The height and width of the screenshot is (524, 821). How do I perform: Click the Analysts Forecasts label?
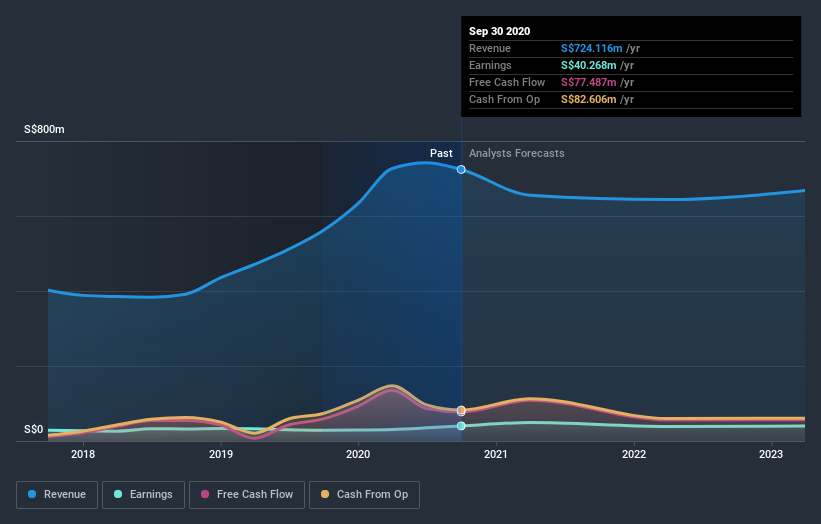[x=516, y=153]
